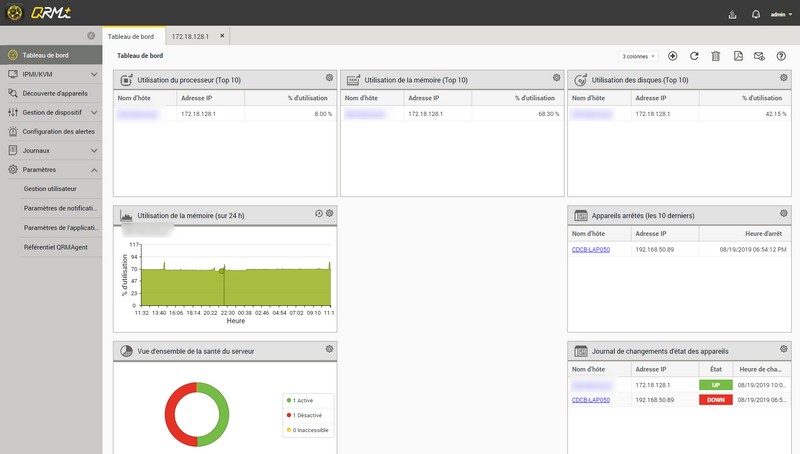
Task: Open the notifications bell
Action: pyautogui.click(x=756, y=15)
